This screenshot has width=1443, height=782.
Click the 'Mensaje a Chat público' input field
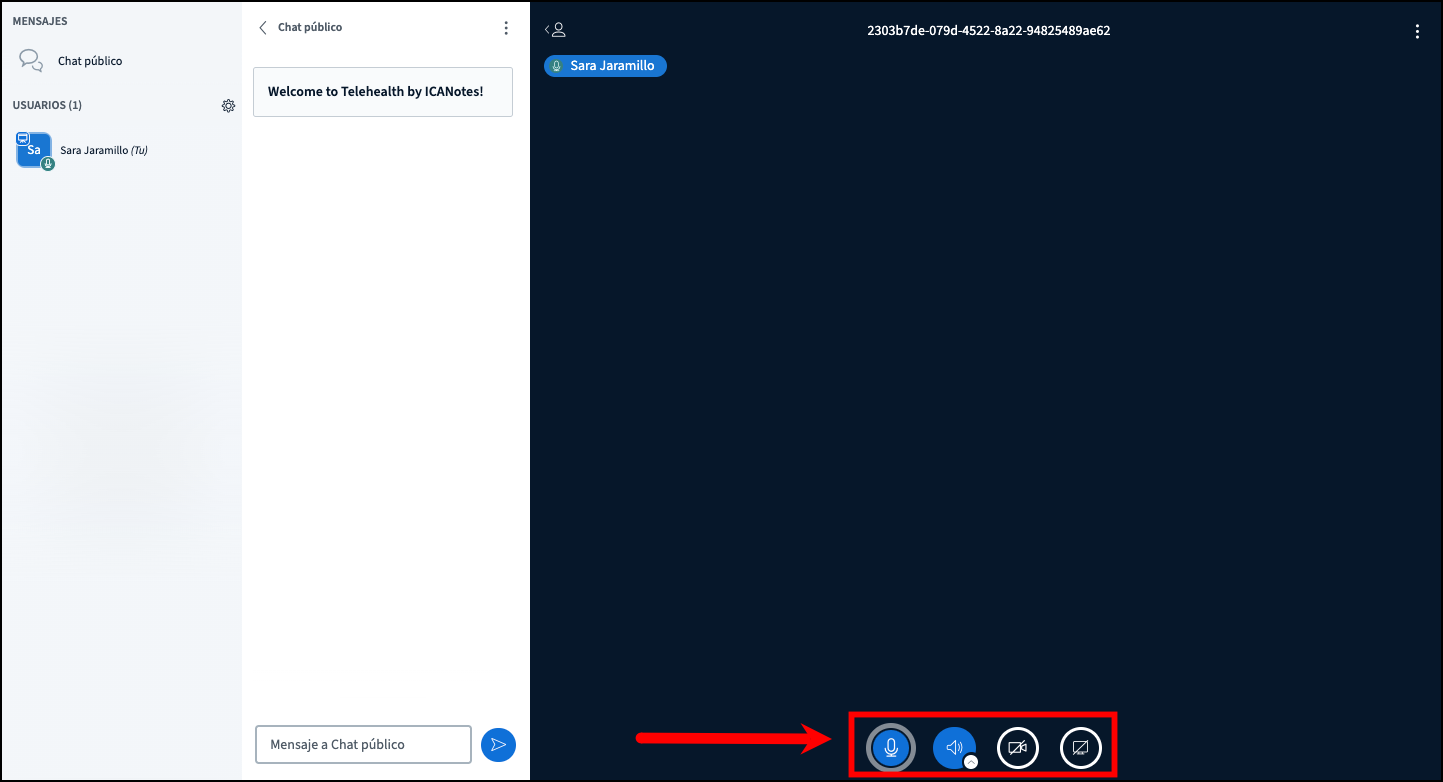pyautogui.click(x=363, y=745)
